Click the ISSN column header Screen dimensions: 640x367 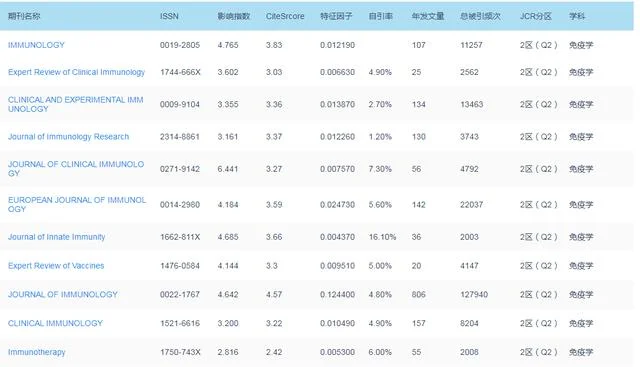(x=169, y=16)
